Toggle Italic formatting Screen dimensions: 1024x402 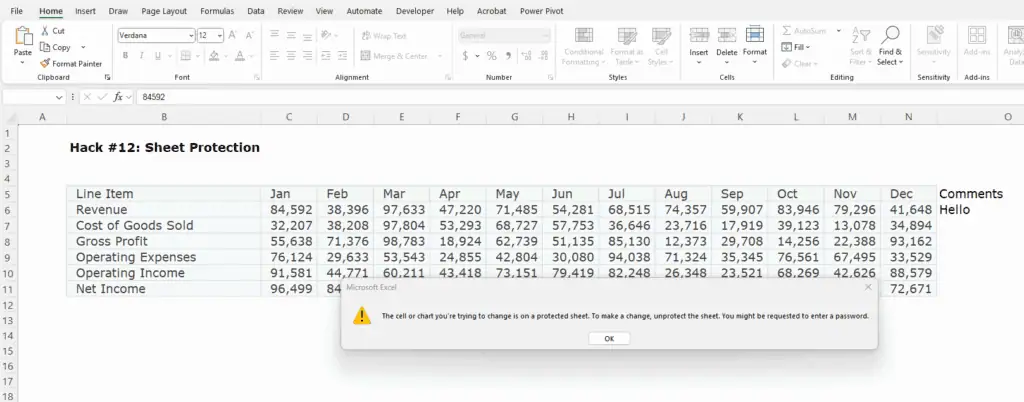[142, 56]
